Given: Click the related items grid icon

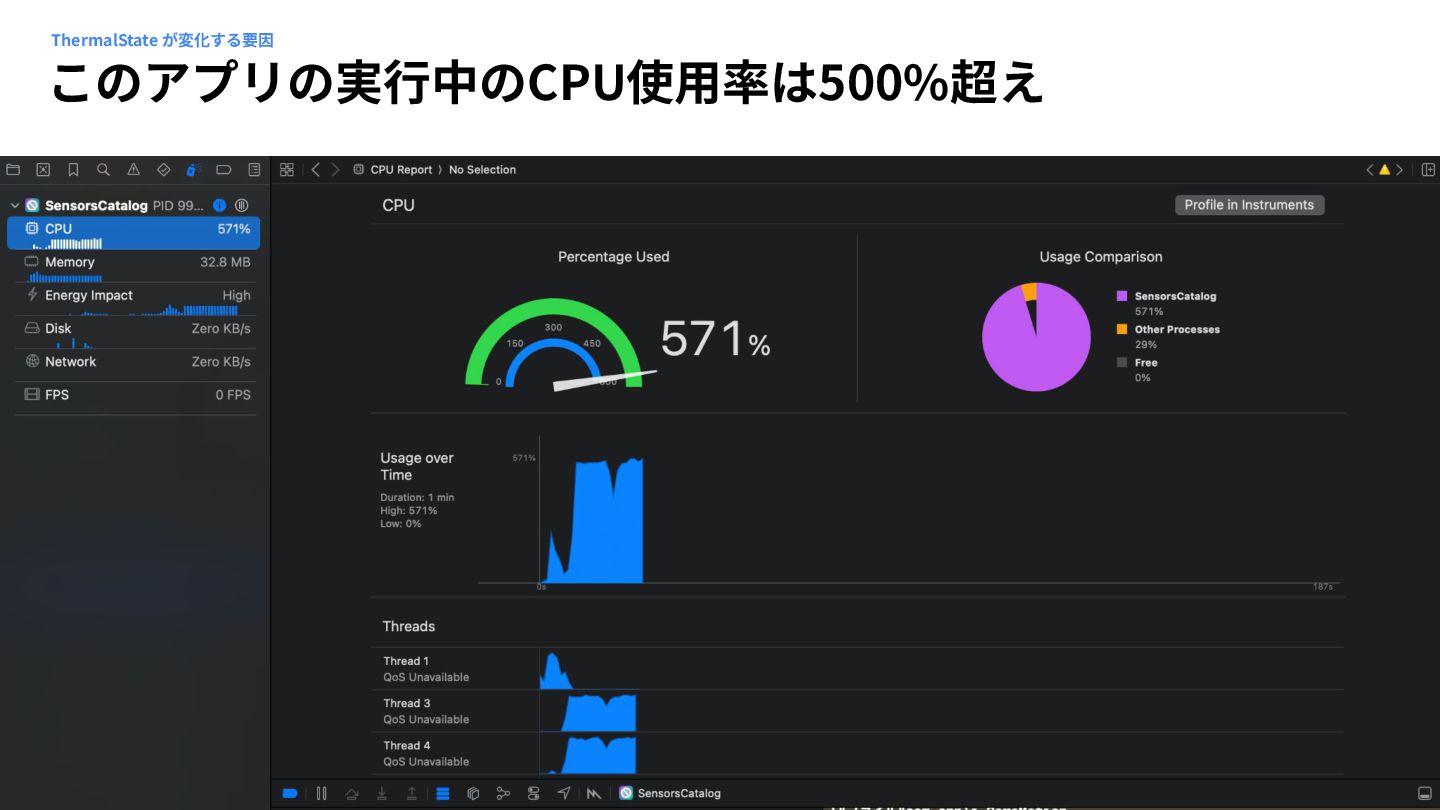Looking at the screenshot, I should coord(287,170).
